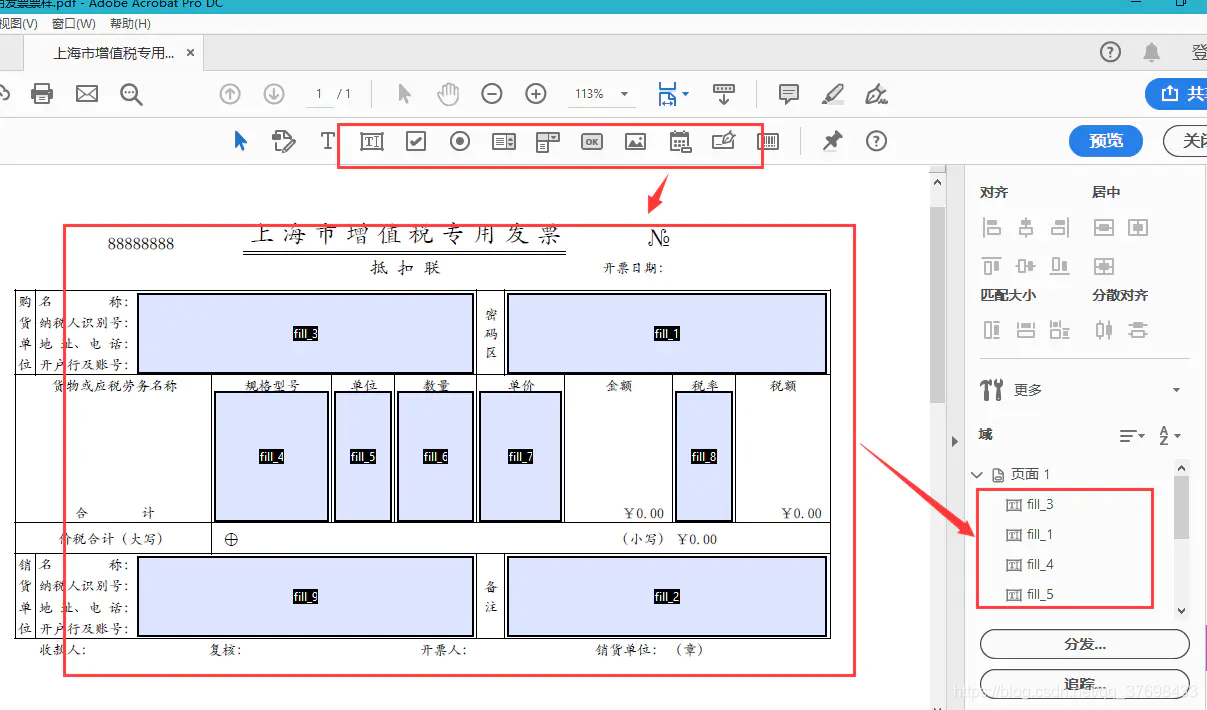Screen dimensions: 1207x710
Task: Click the Zoom In plus icon
Action: click(x=536, y=94)
